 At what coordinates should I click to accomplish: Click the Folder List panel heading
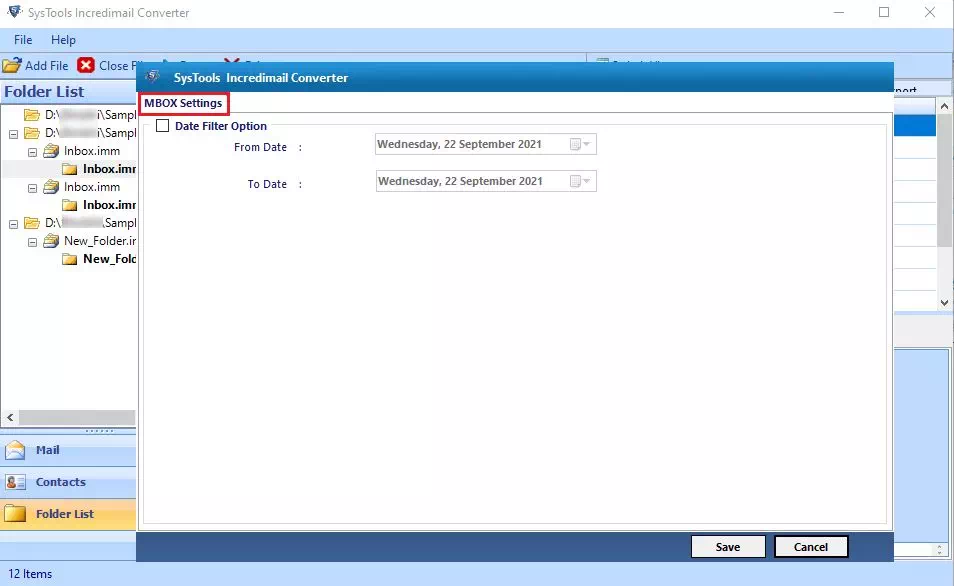pos(44,91)
